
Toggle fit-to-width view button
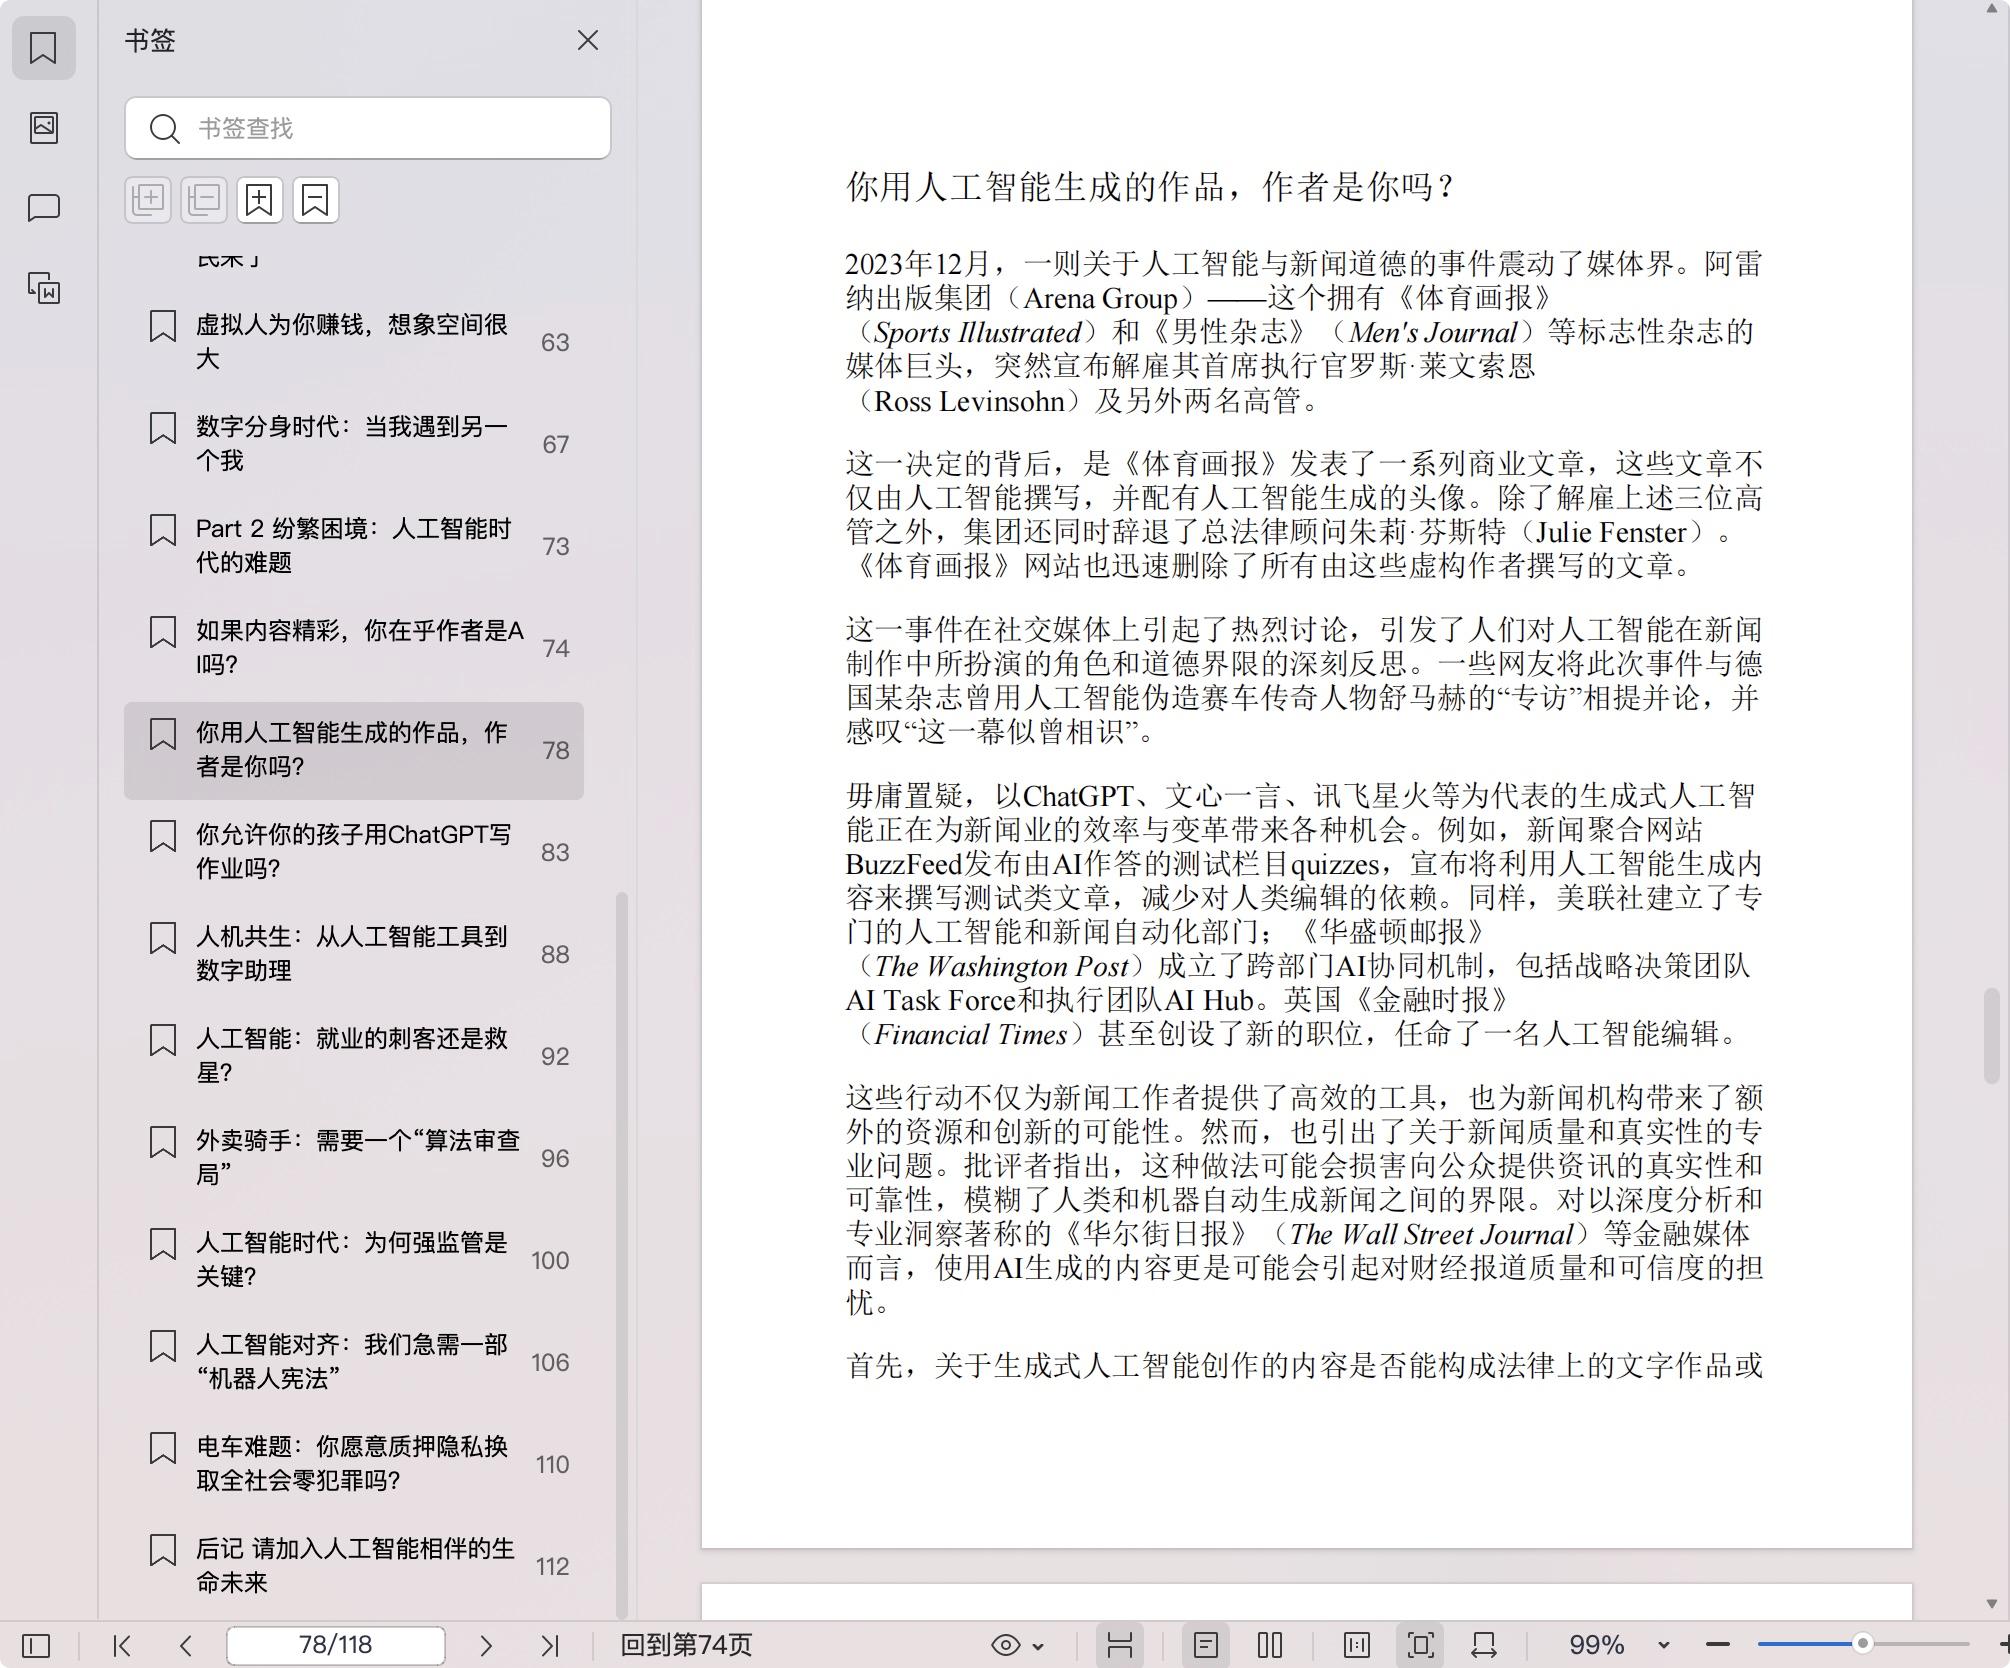click(1484, 1645)
